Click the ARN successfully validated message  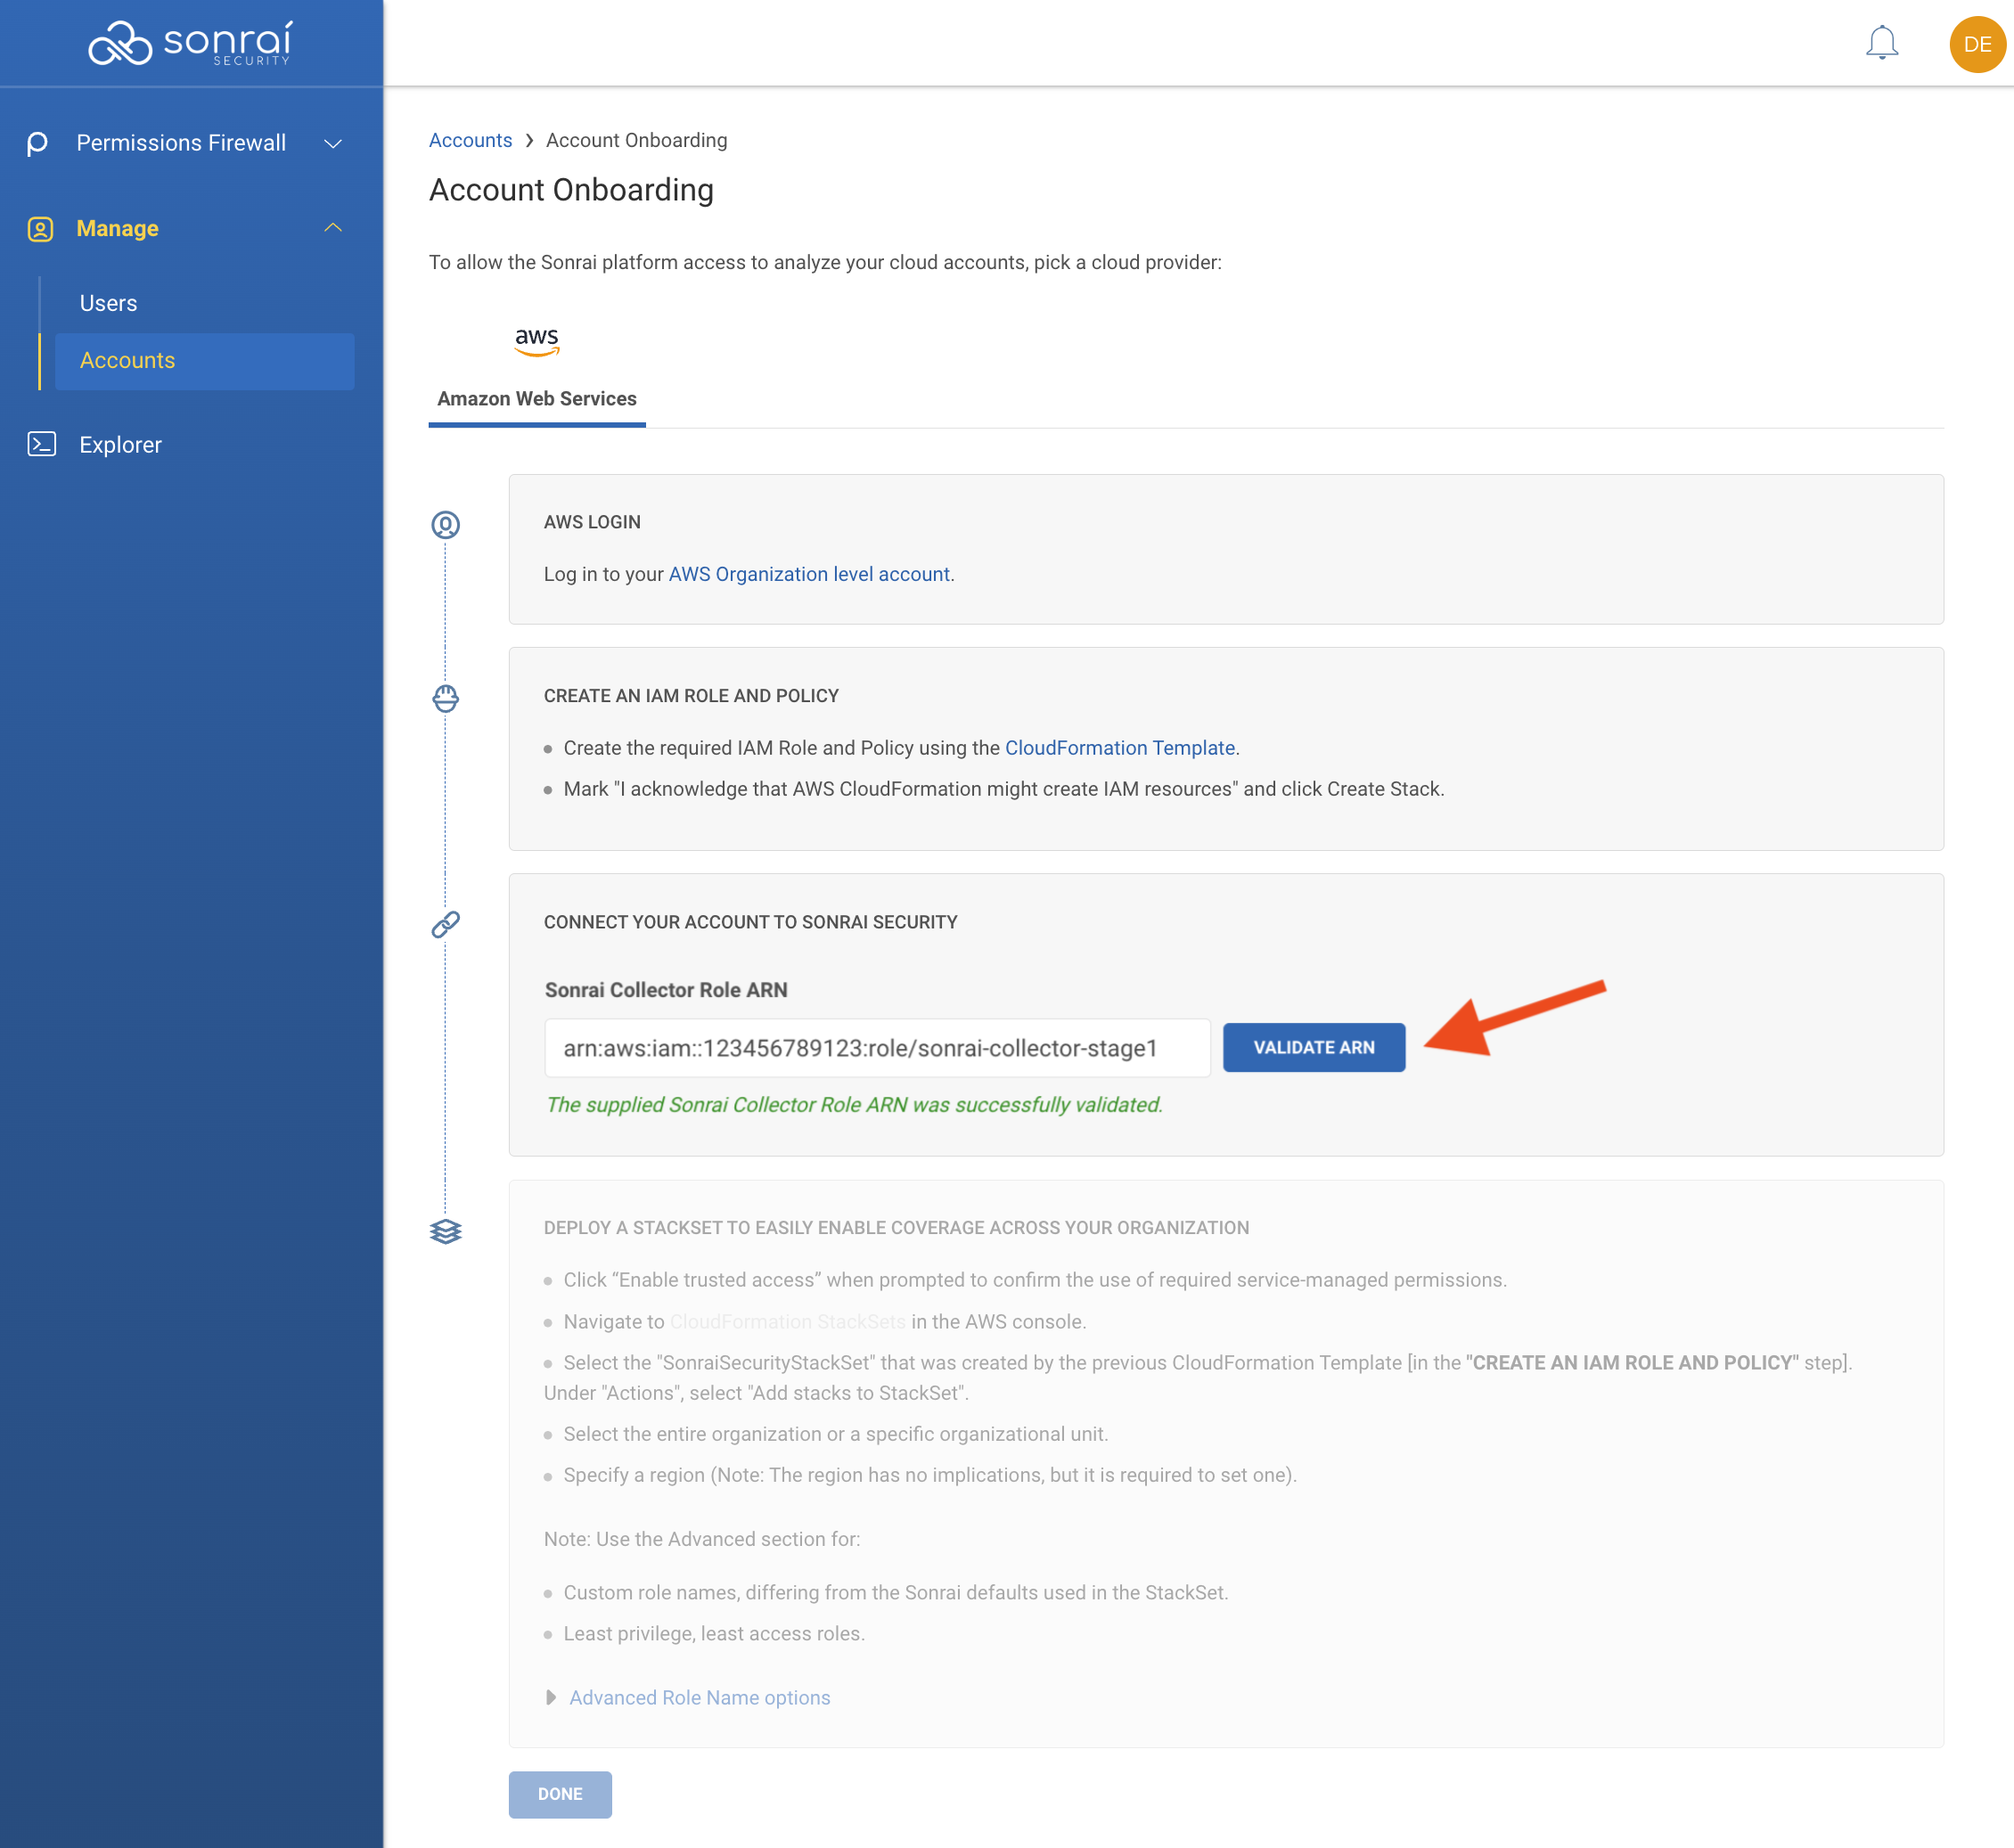854,1104
